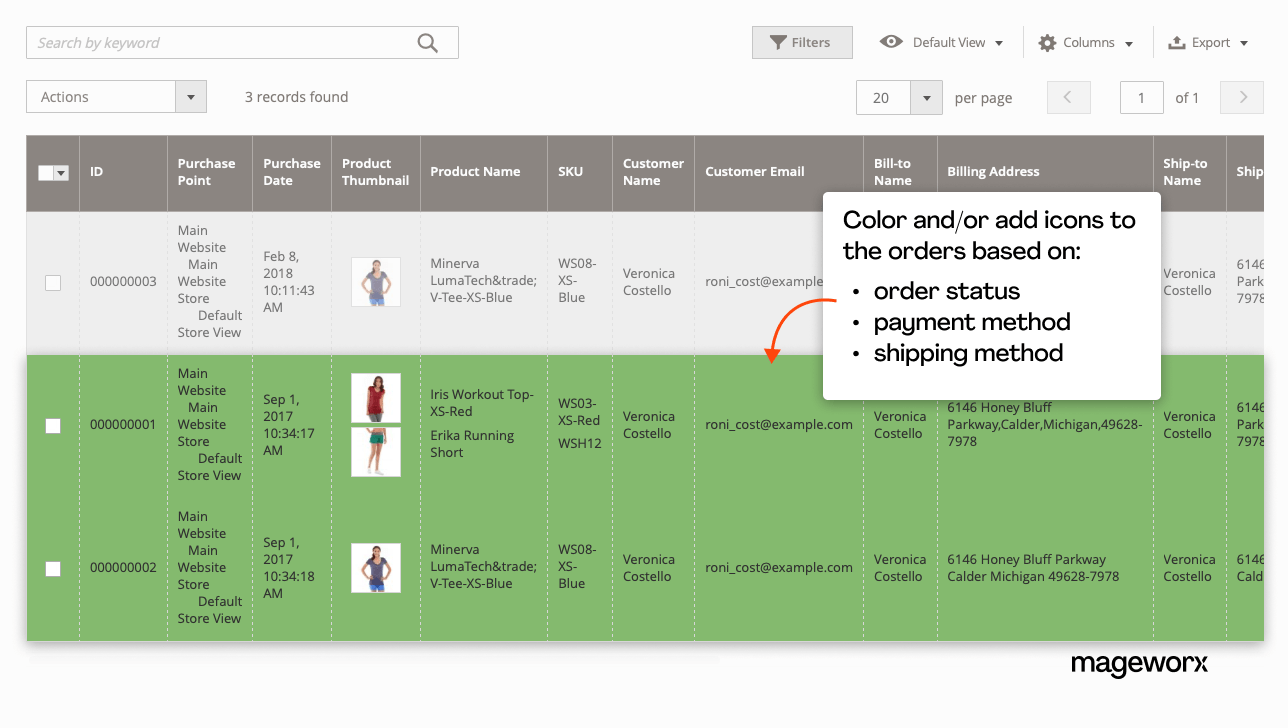This screenshot has height=728, width=1288.
Task: Expand the select-all checkbox dropdown arrow
Action: click(x=60, y=172)
